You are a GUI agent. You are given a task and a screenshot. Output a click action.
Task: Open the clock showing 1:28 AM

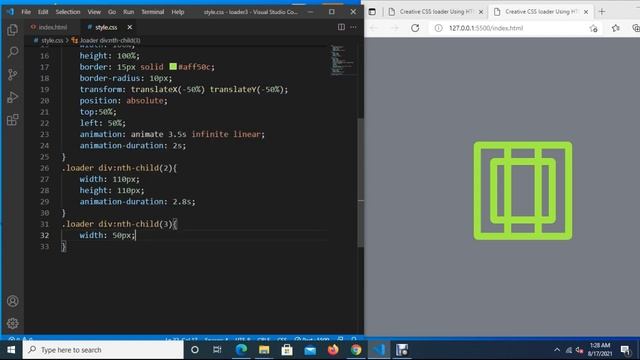[600, 350]
